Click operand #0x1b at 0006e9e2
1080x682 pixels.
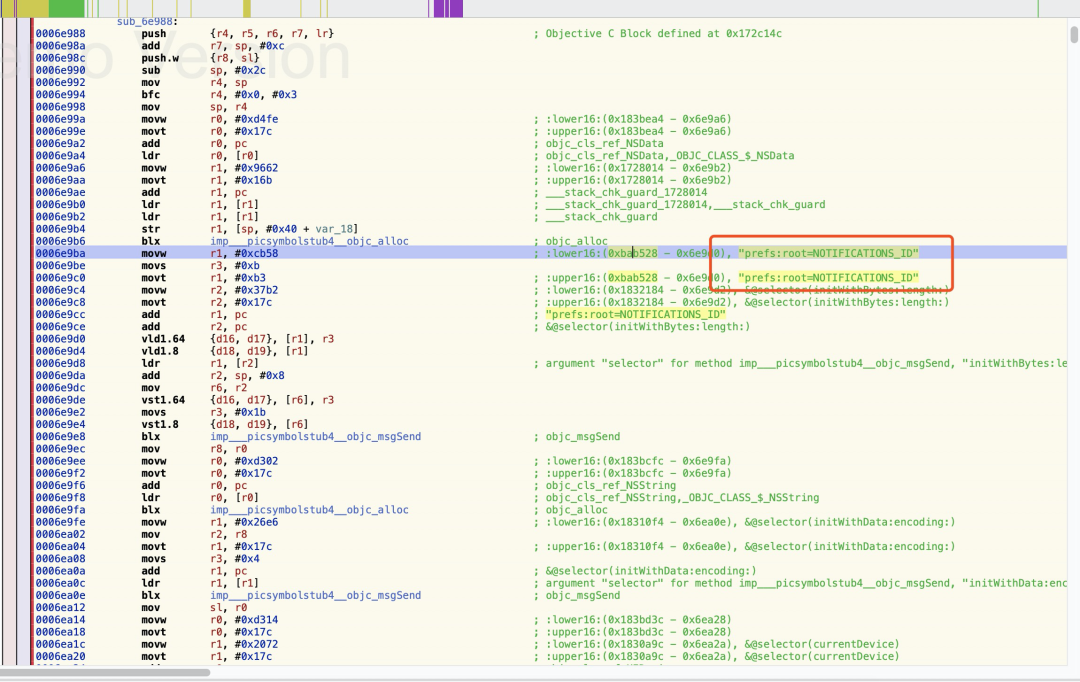250,412
